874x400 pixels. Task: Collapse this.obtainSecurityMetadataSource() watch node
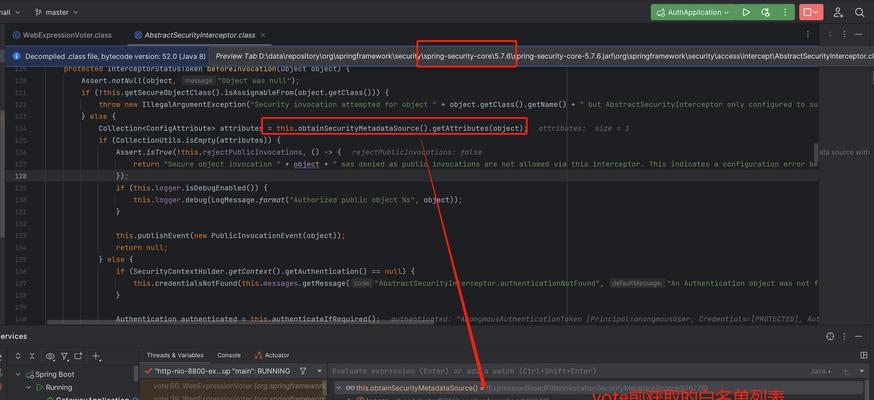point(339,388)
